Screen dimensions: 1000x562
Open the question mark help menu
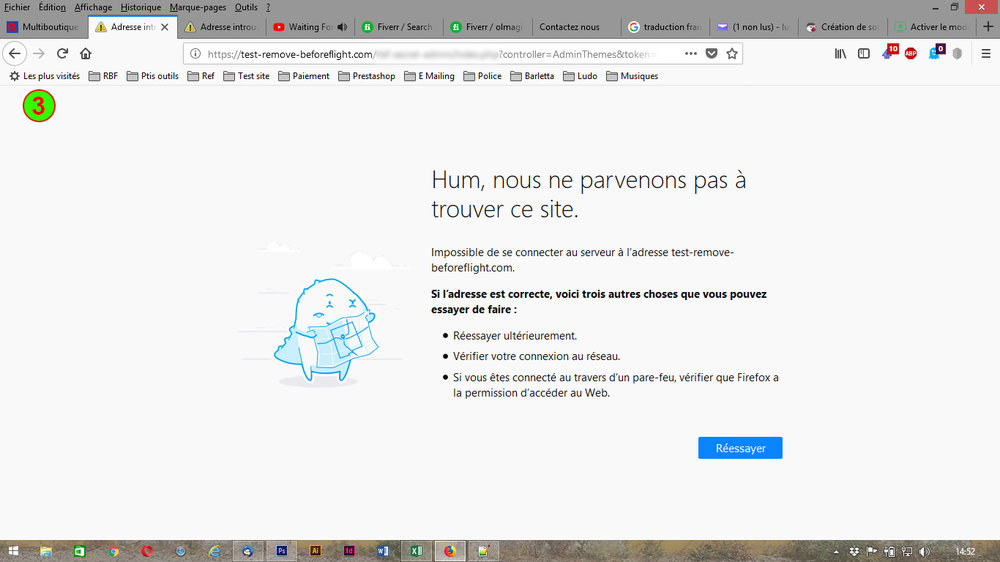[x=268, y=7]
